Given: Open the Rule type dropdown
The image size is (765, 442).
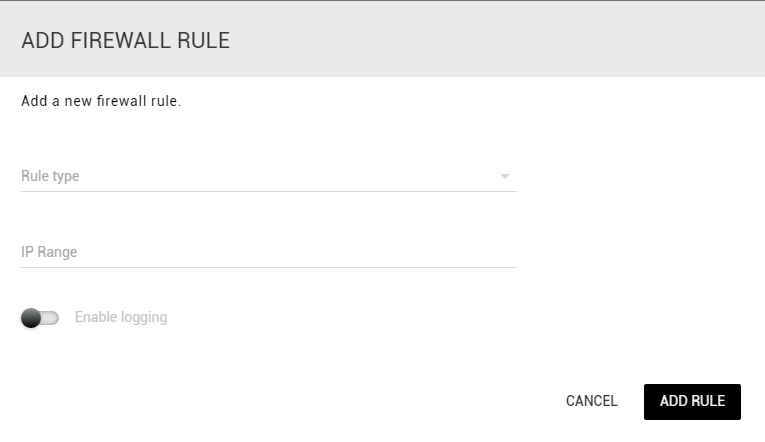Looking at the screenshot, I should (269, 176).
